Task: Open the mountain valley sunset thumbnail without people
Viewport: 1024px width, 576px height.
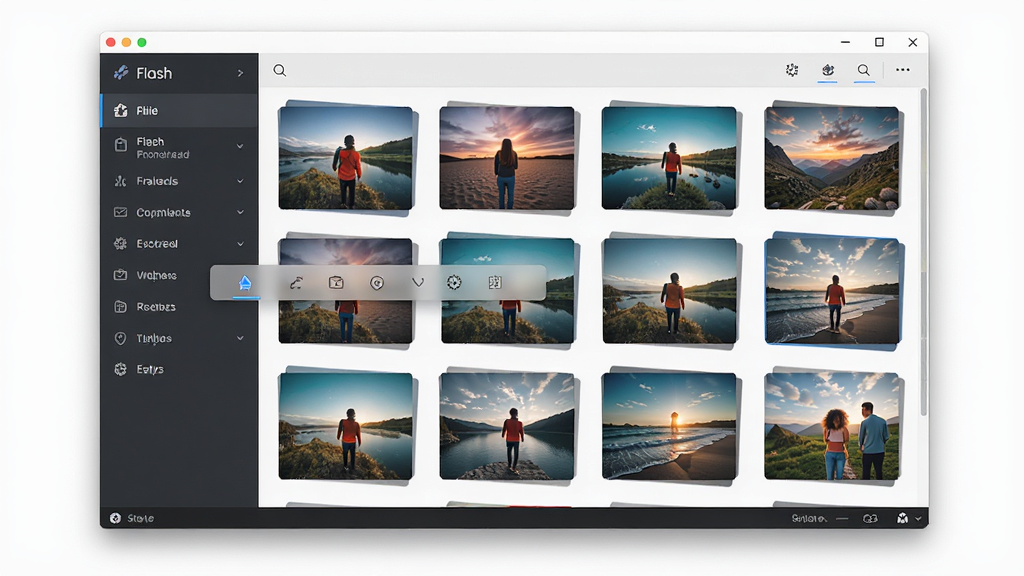Action: tap(831, 157)
